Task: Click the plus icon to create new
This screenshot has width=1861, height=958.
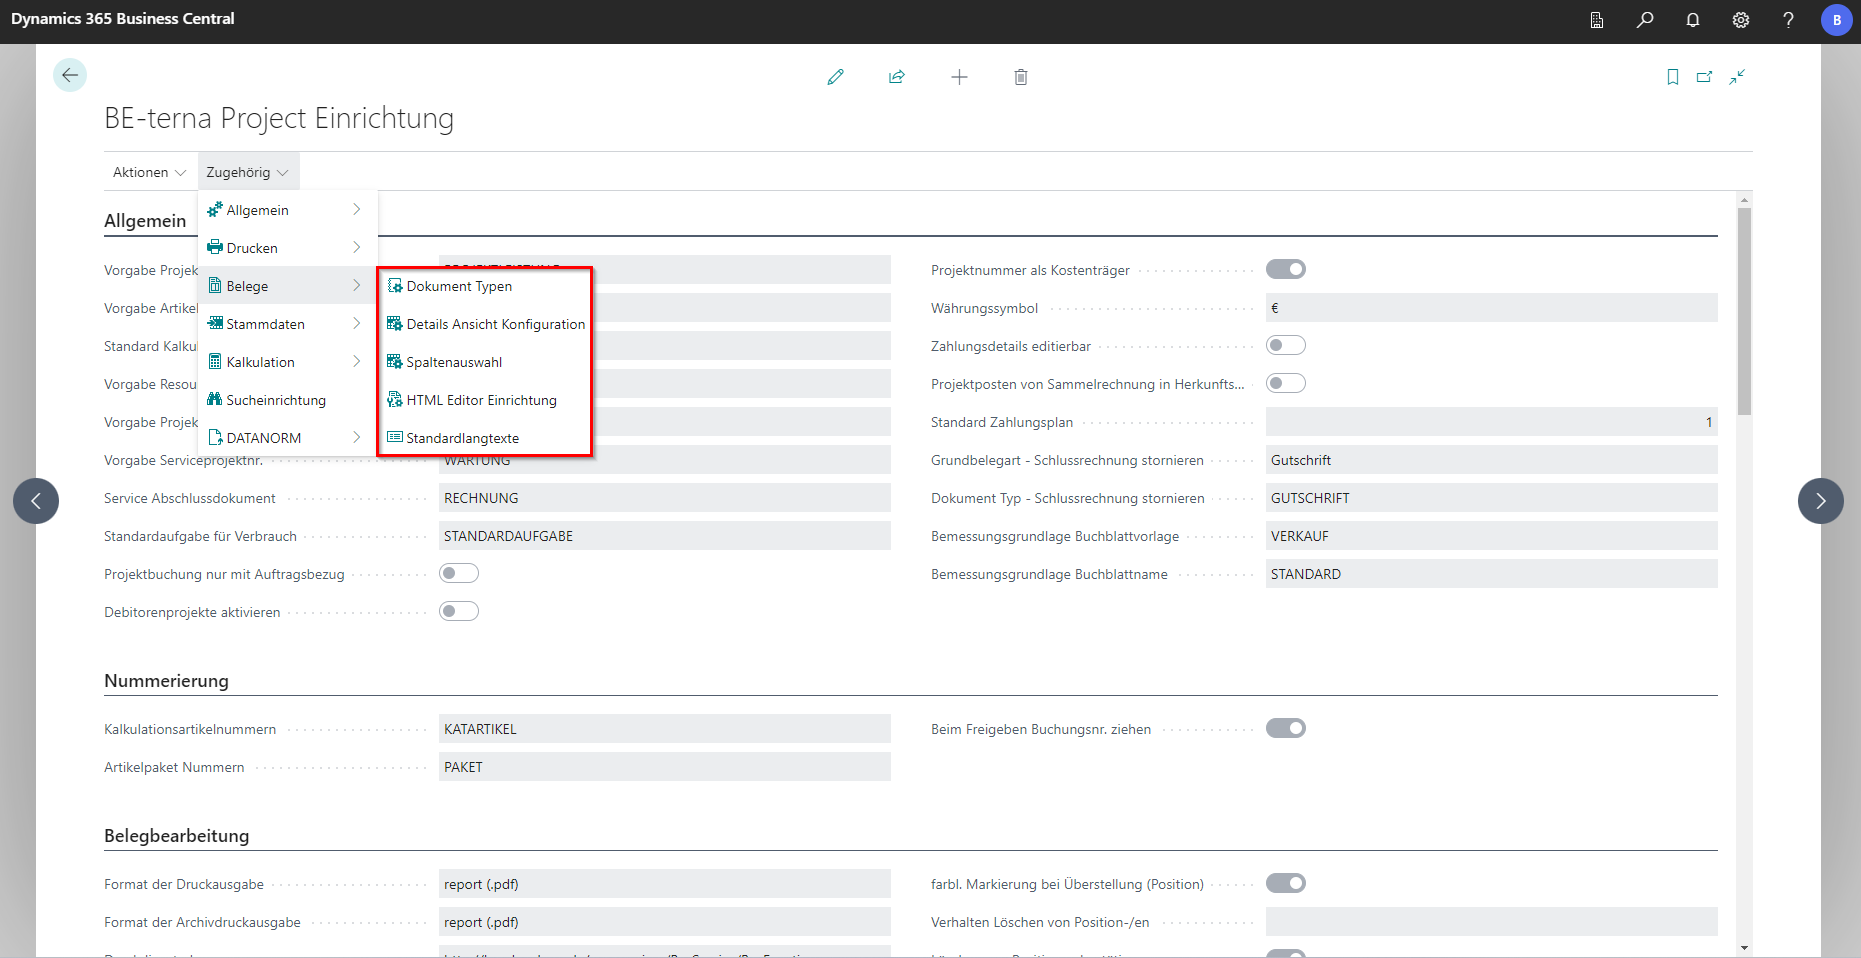Action: pos(959,77)
